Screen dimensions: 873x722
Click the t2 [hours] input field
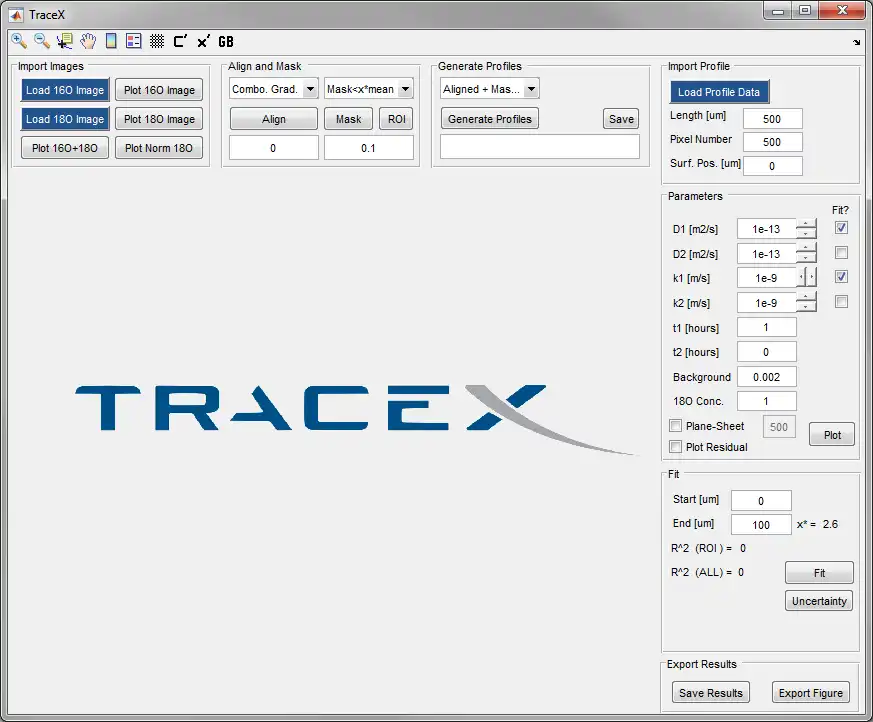pyautogui.click(x=767, y=352)
